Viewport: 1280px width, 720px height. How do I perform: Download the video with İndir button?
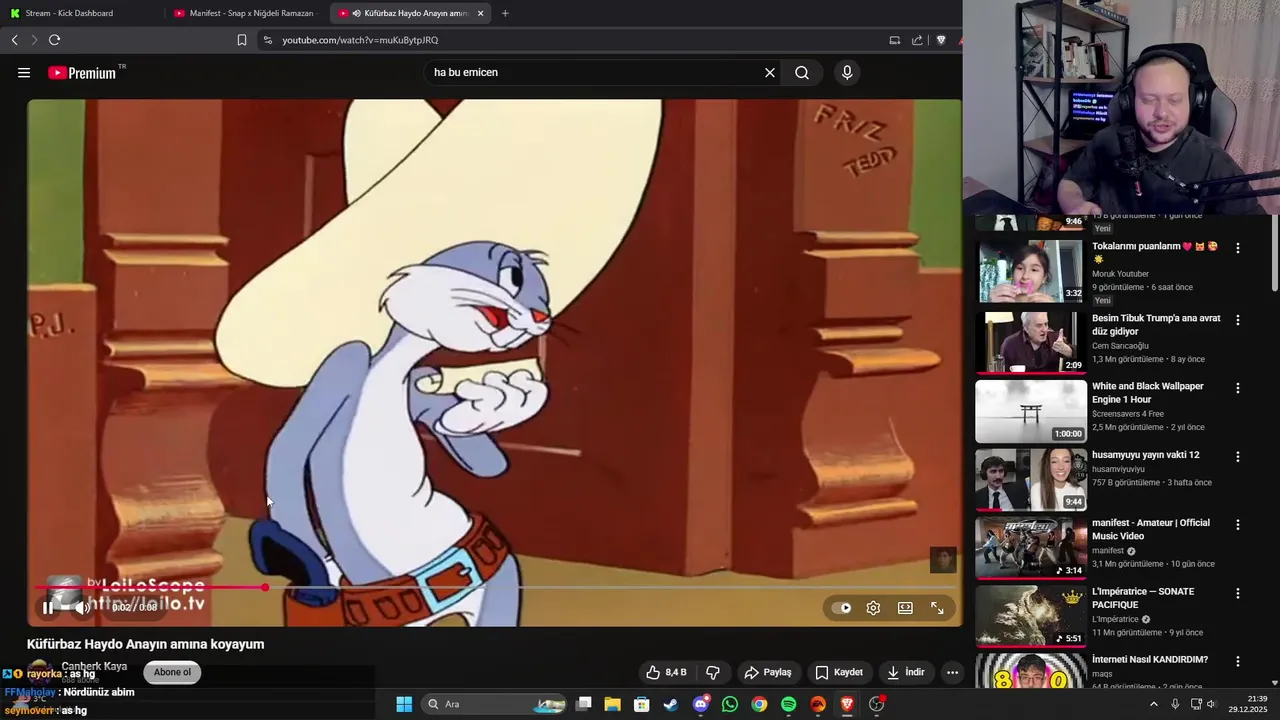point(905,672)
